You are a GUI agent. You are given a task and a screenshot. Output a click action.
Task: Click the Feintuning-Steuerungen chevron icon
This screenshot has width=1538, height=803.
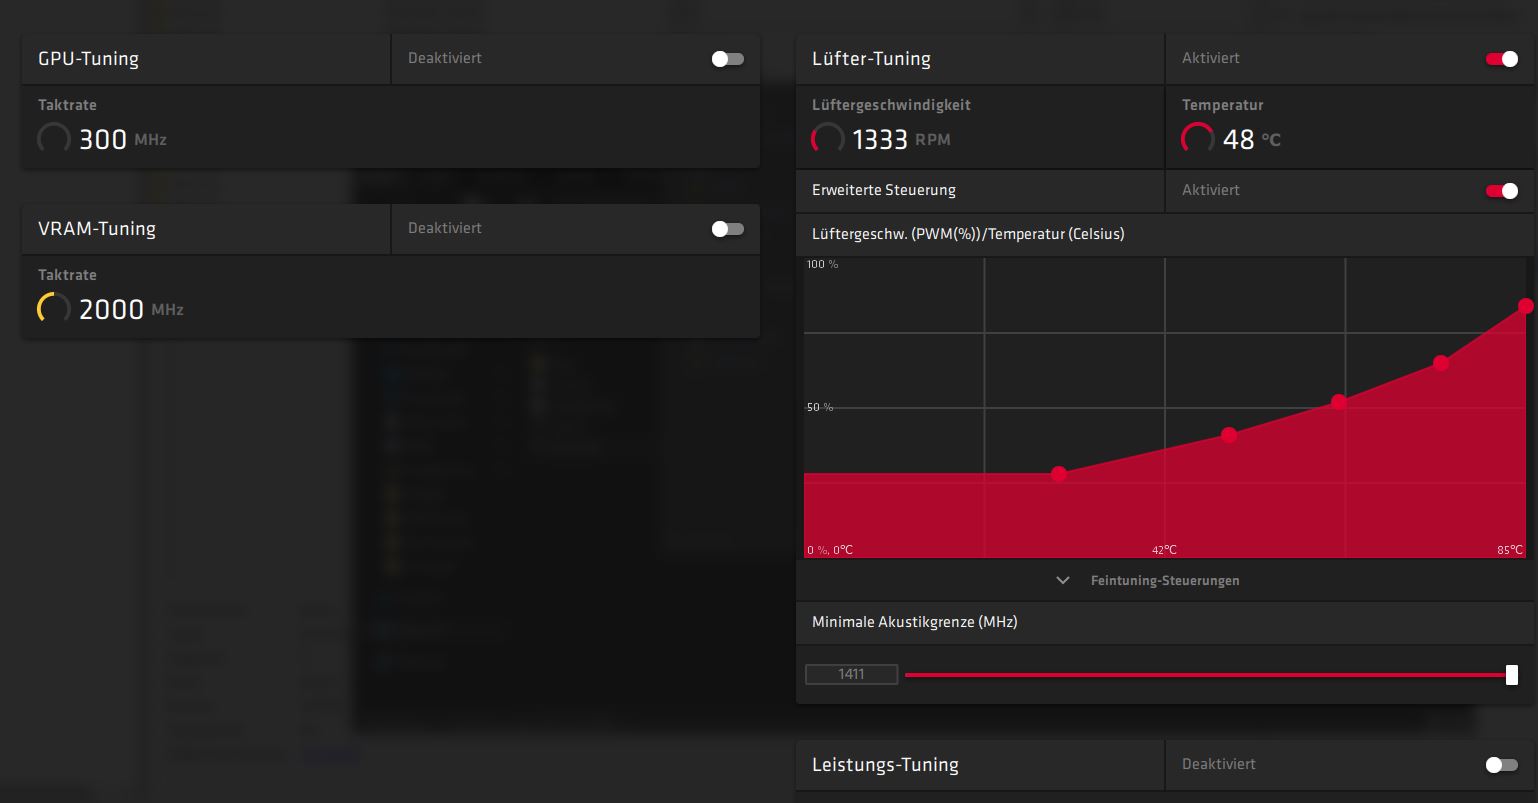[1063, 580]
